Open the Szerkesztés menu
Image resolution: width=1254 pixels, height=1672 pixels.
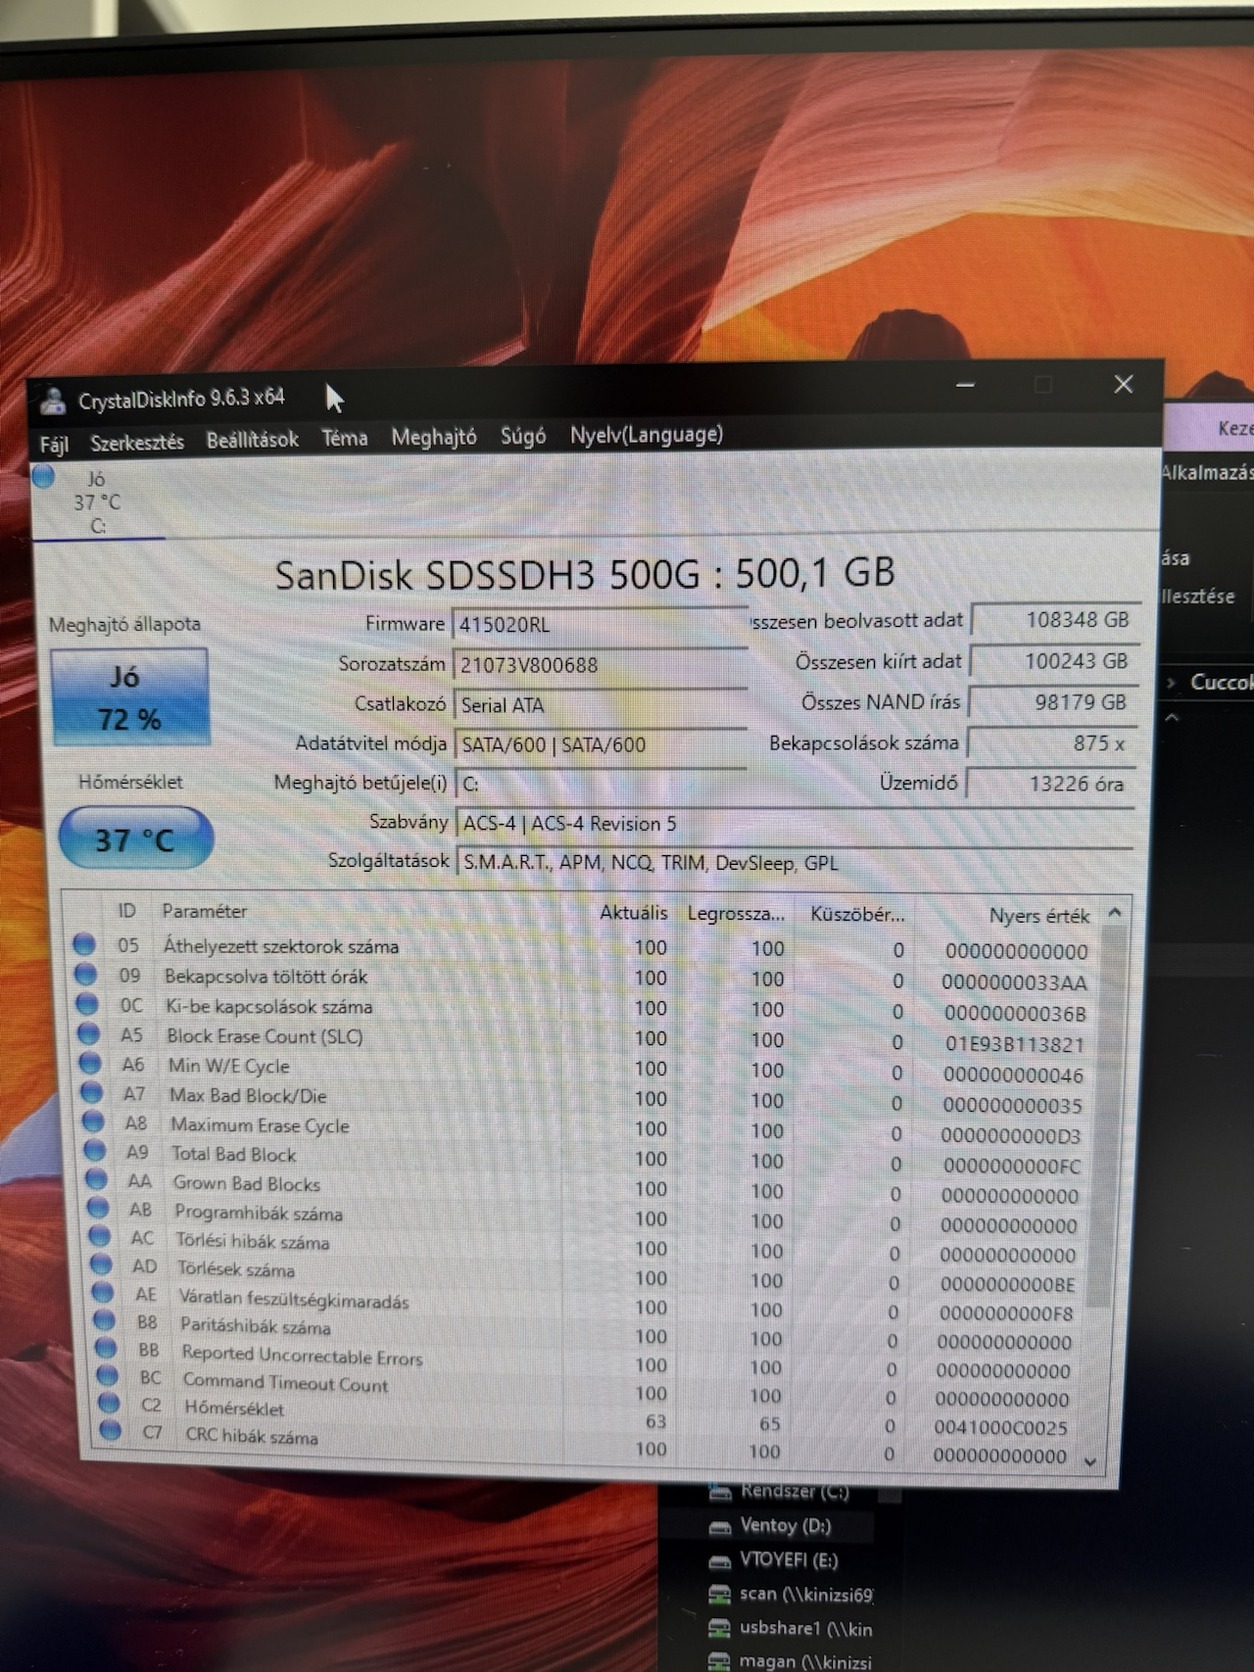click(x=137, y=442)
